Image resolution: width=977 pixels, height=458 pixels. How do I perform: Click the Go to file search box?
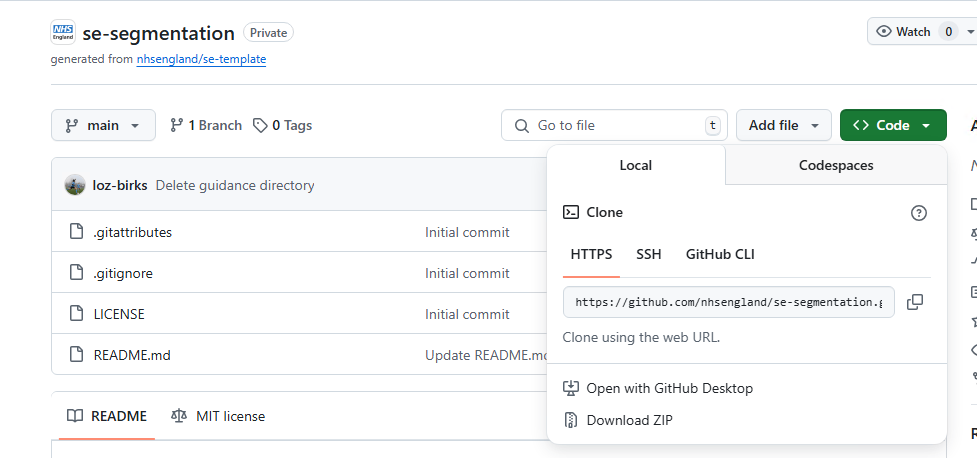click(x=615, y=125)
